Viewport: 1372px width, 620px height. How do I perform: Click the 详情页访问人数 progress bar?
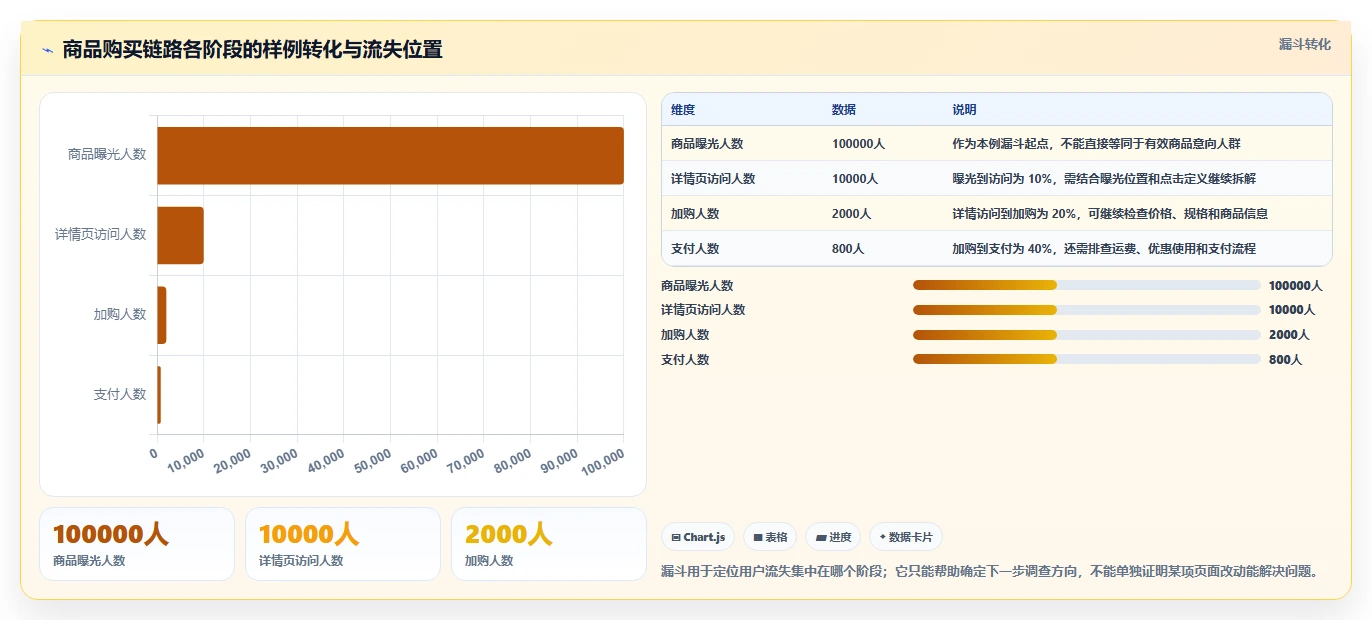(1087, 310)
